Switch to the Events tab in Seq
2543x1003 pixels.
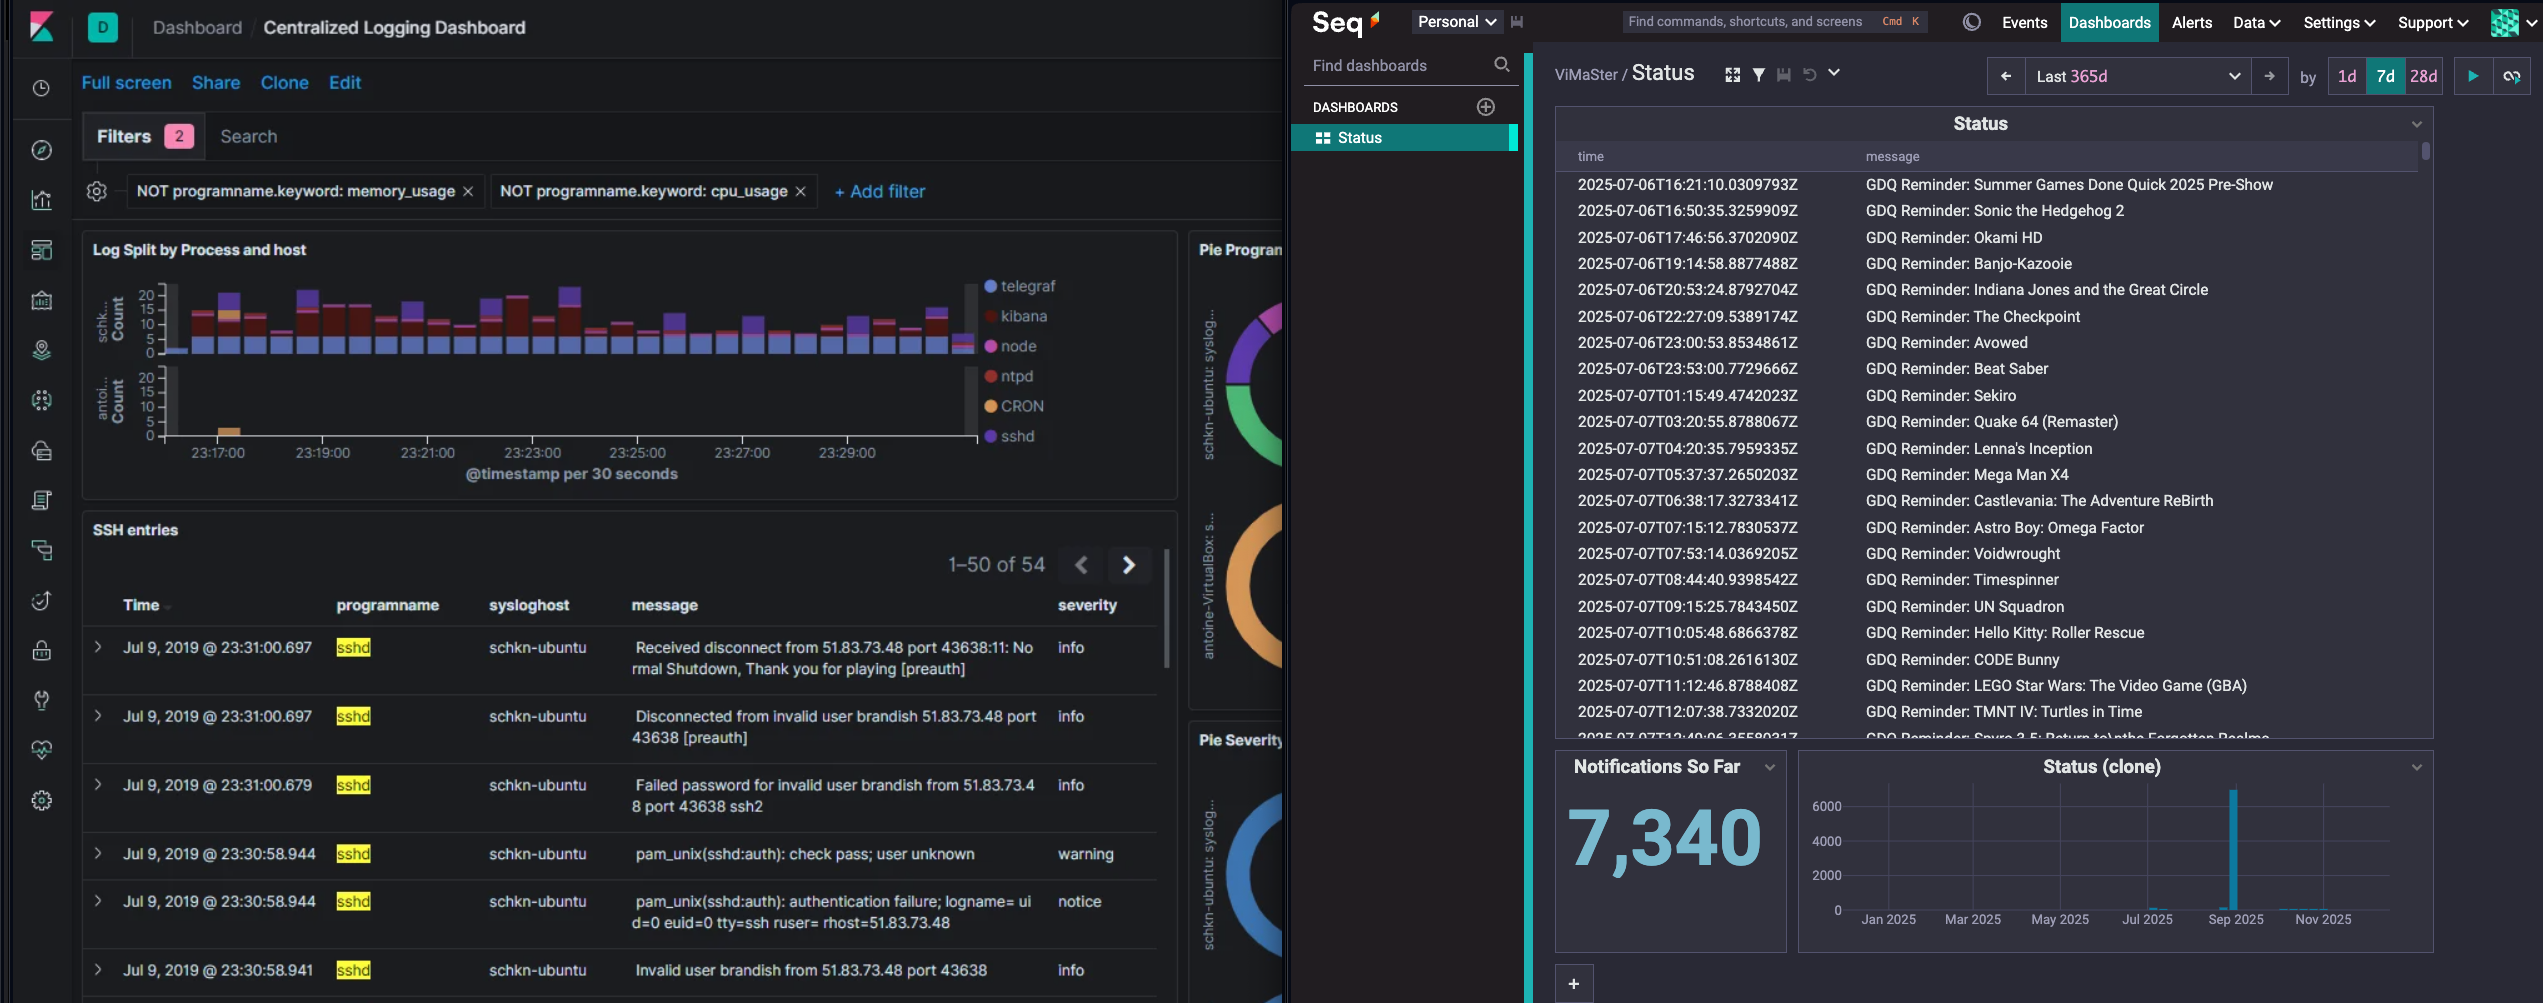(x=2024, y=22)
